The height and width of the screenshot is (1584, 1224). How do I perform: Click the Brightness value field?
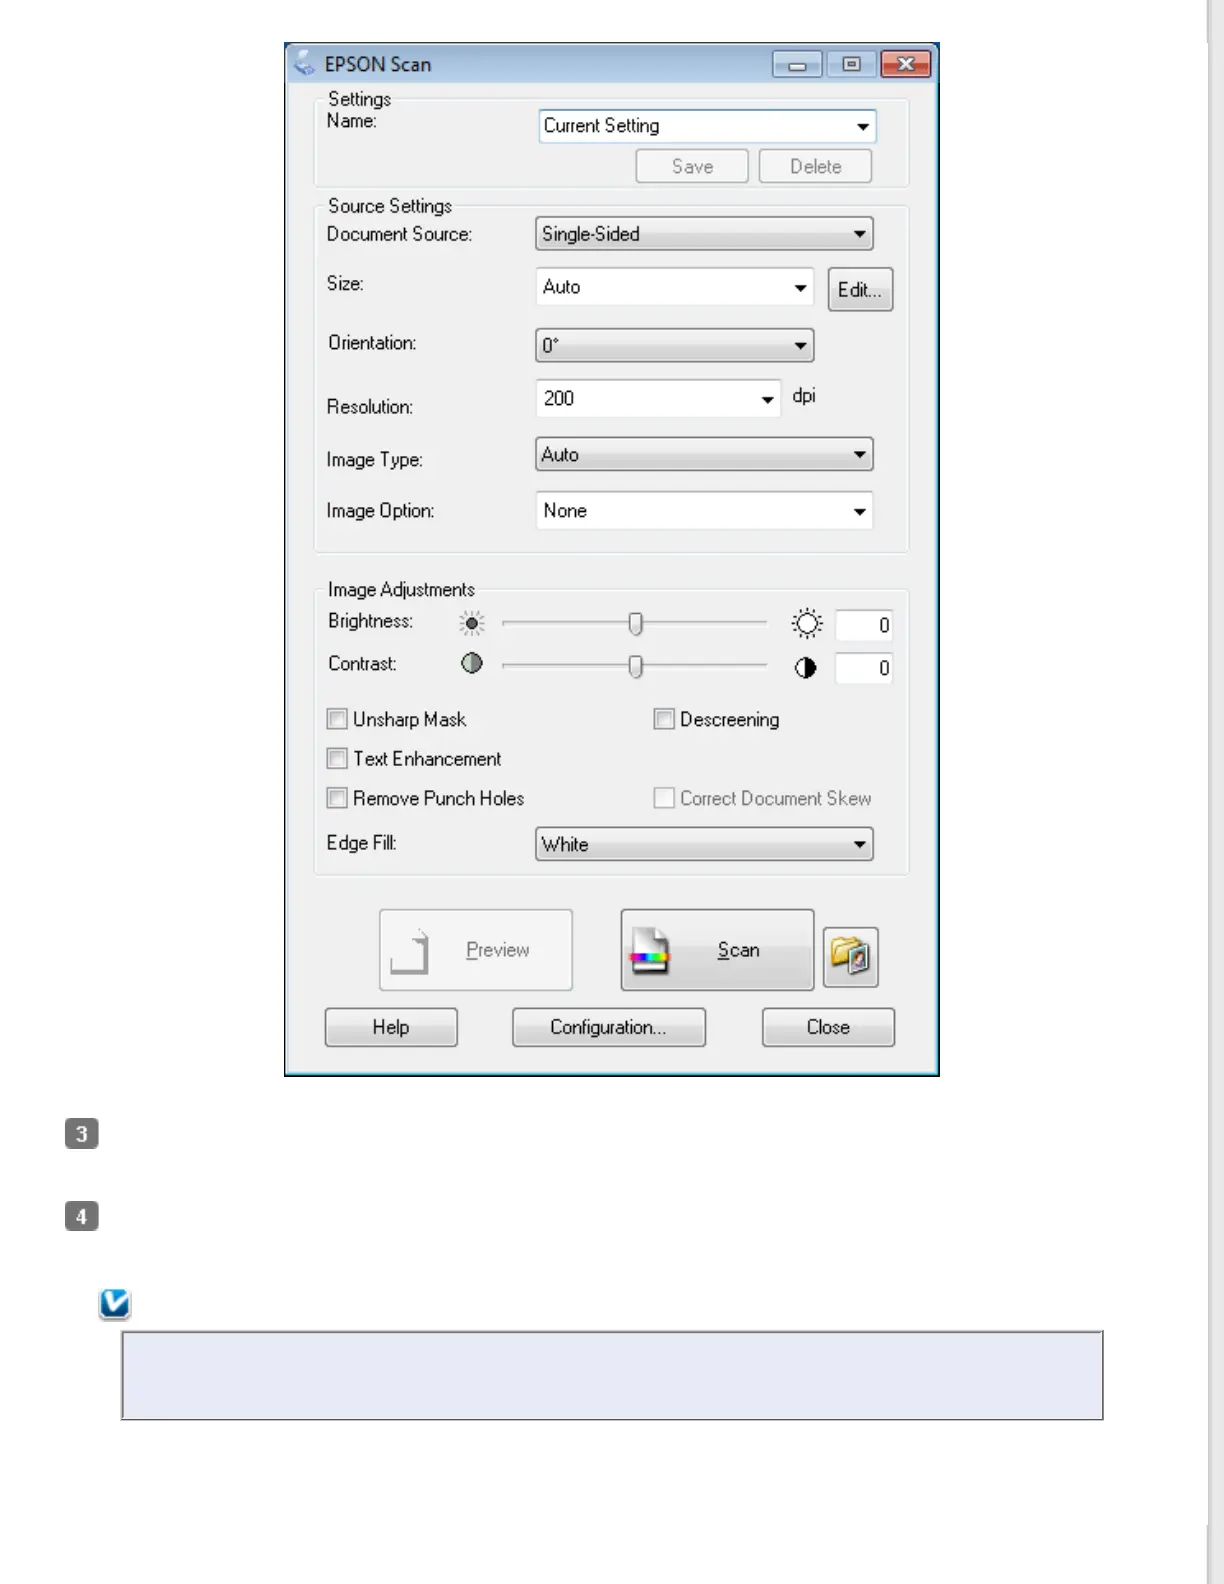(x=864, y=625)
